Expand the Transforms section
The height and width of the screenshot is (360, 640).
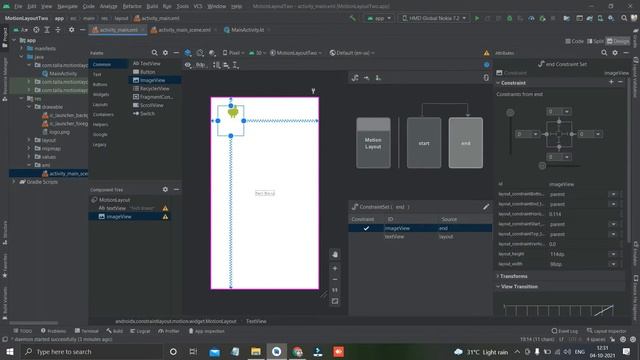[498, 276]
